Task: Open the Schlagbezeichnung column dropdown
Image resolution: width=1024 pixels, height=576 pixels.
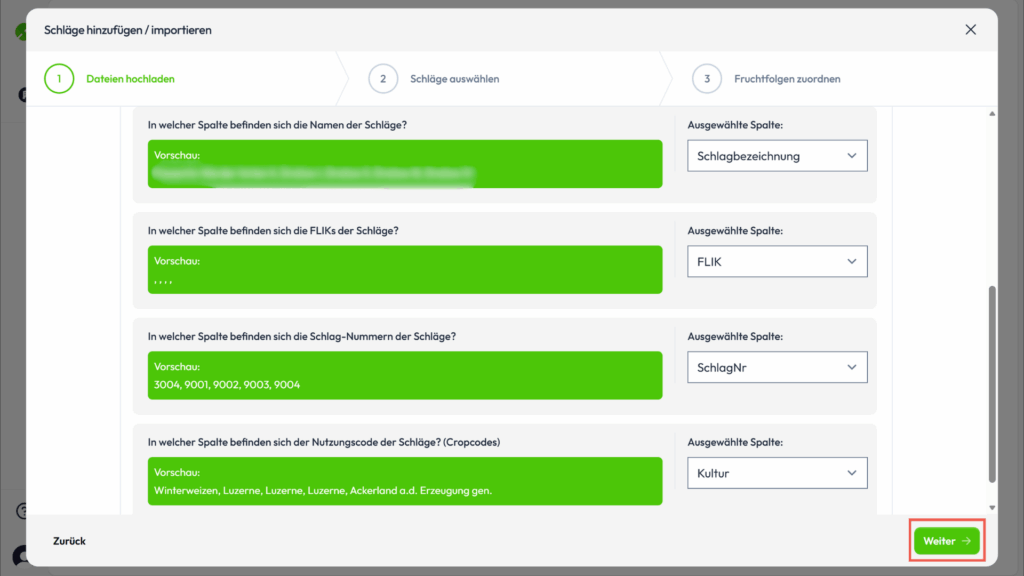Action: (x=776, y=156)
